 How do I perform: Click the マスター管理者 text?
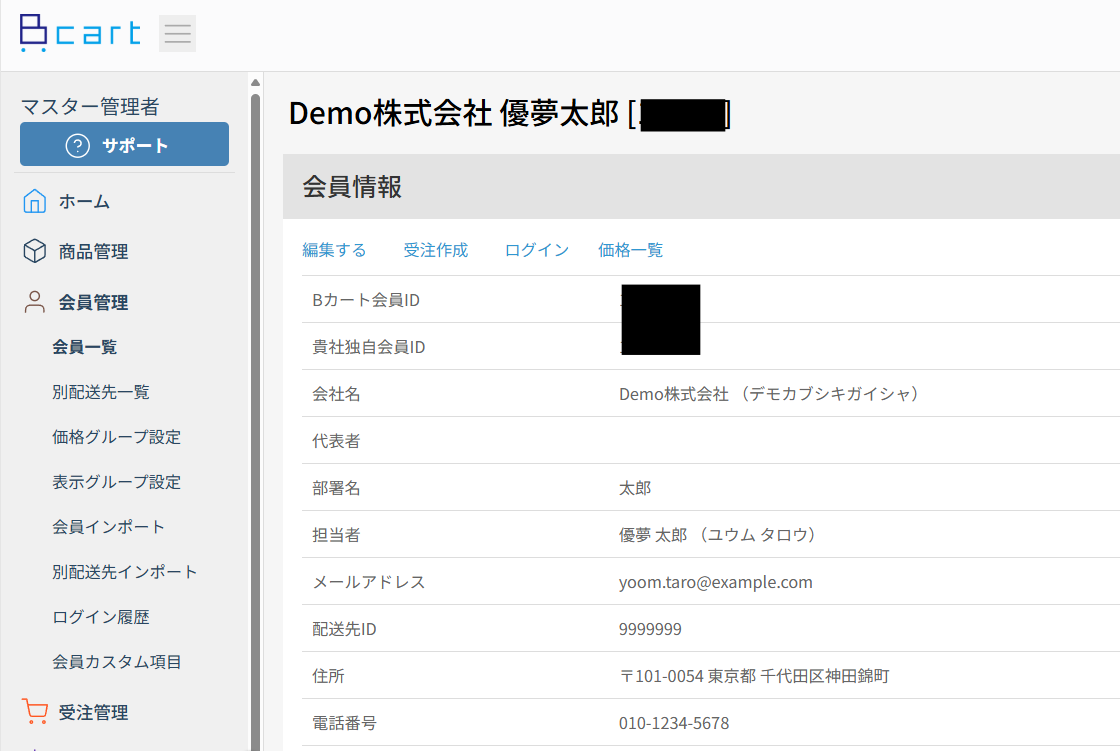tap(90, 107)
